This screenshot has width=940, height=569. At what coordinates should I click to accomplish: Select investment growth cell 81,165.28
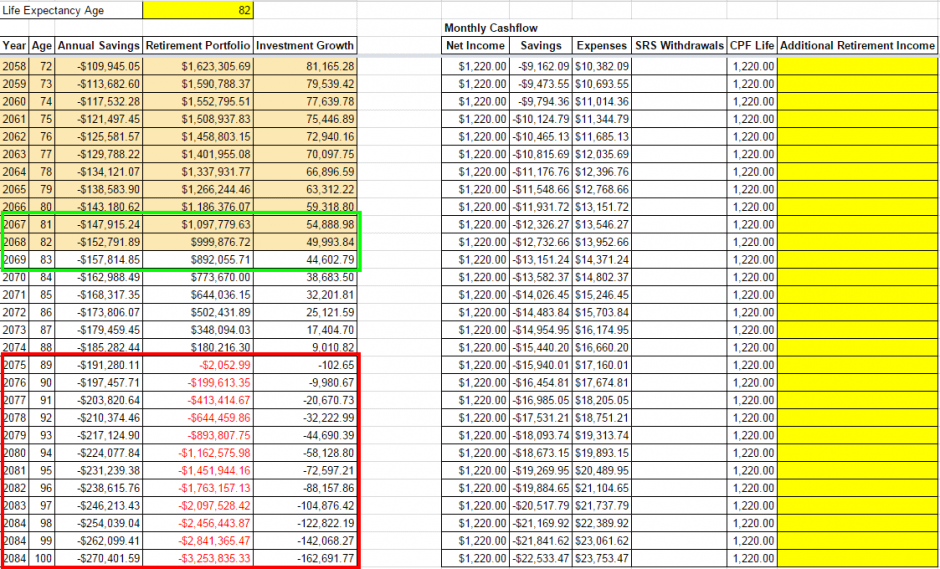coord(305,67)
